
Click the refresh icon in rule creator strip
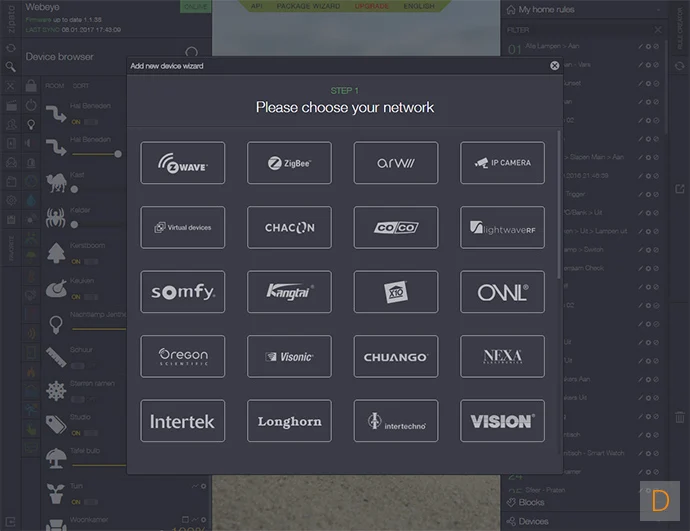680,66
